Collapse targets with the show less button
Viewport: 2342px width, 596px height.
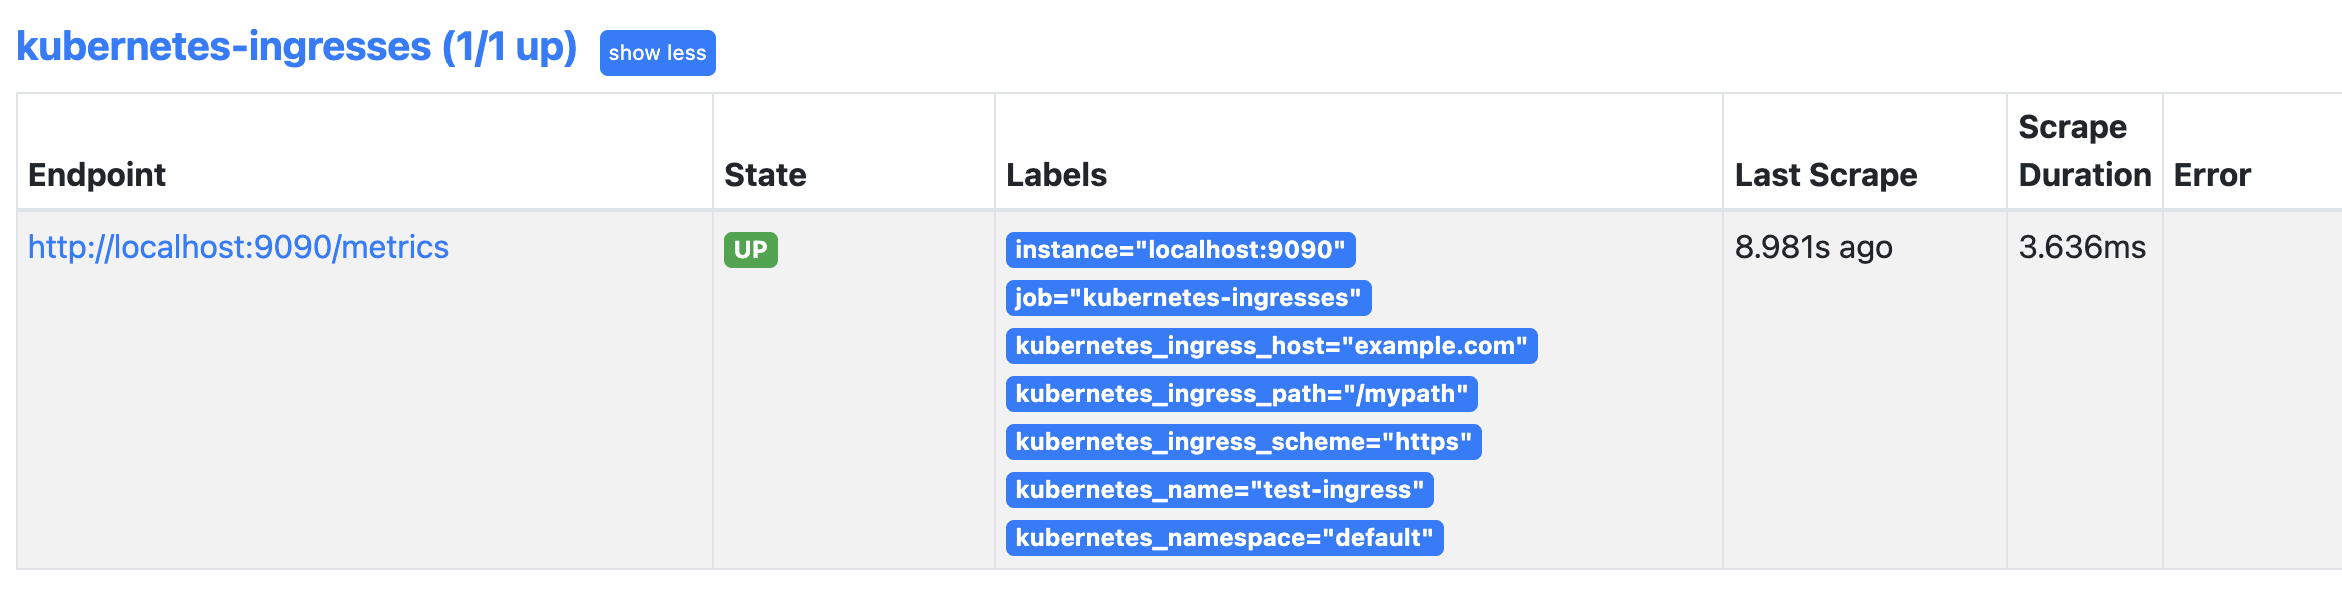(657, 53)
